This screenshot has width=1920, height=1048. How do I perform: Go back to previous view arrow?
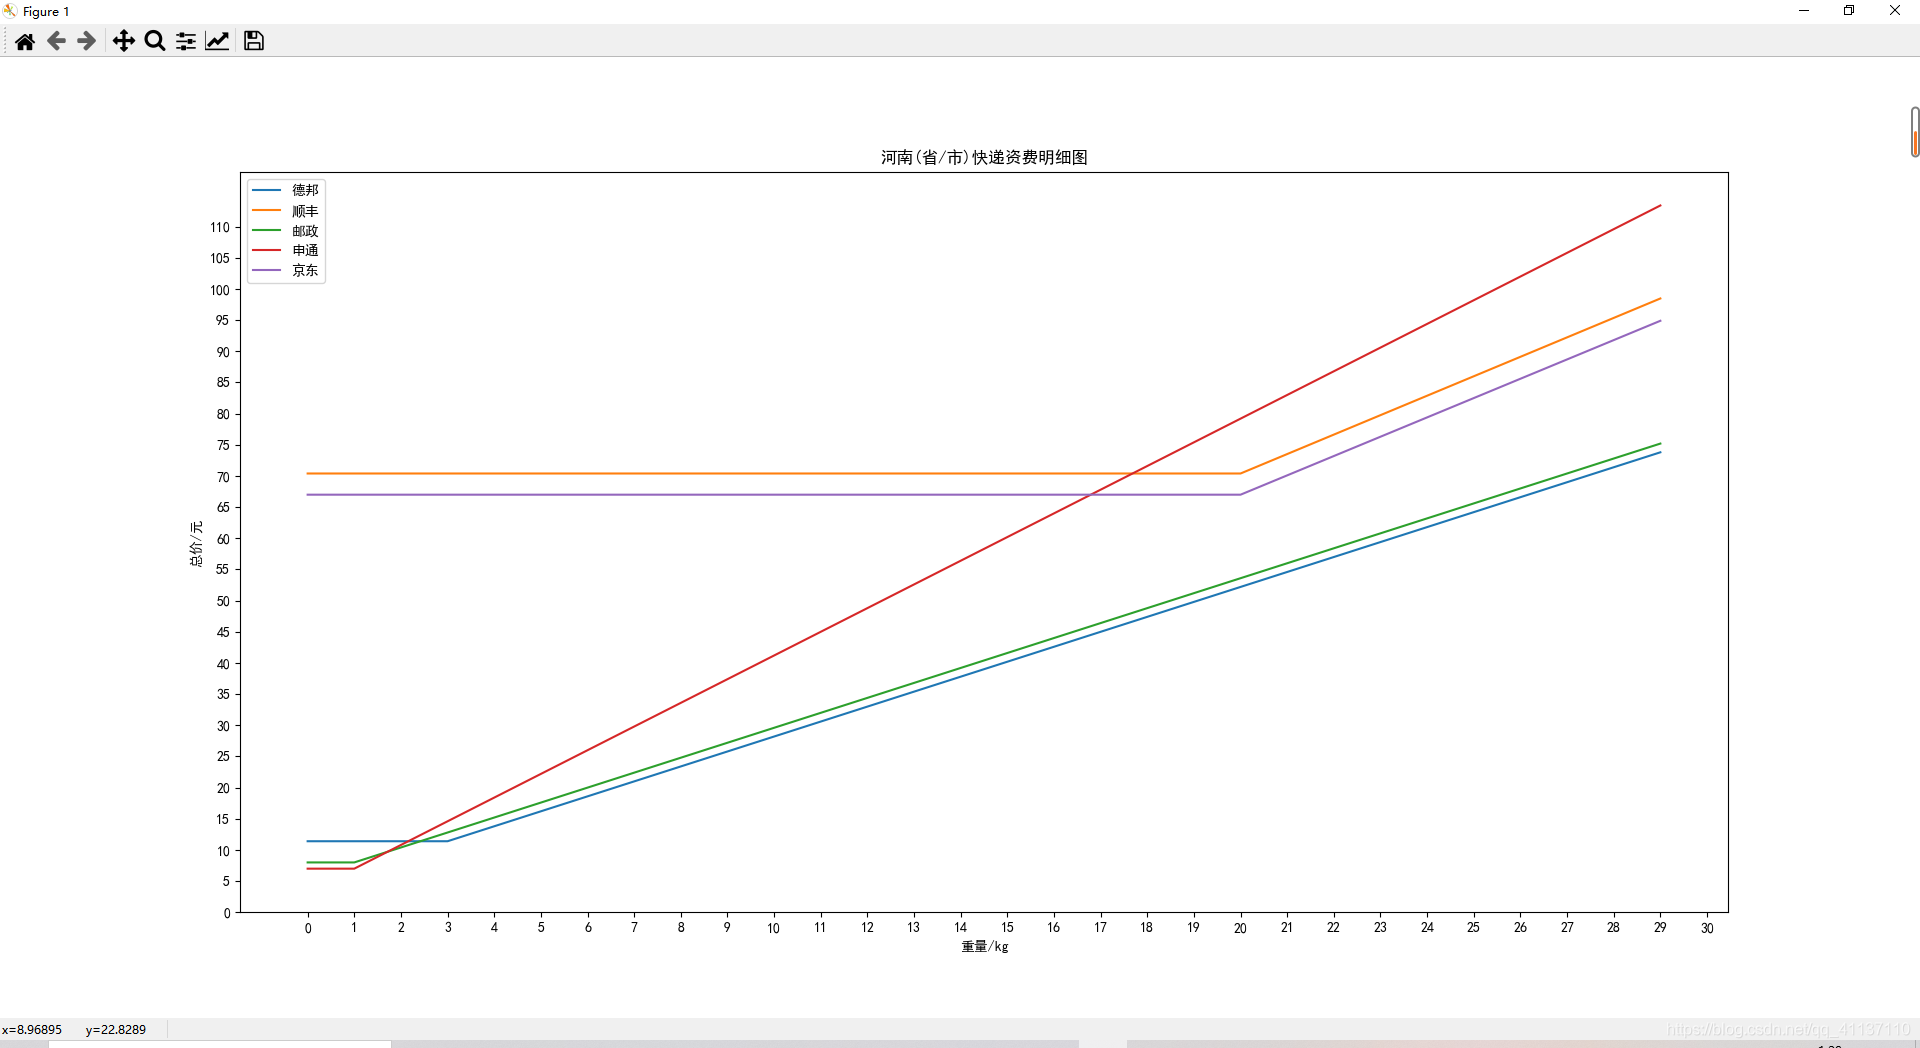56,41
